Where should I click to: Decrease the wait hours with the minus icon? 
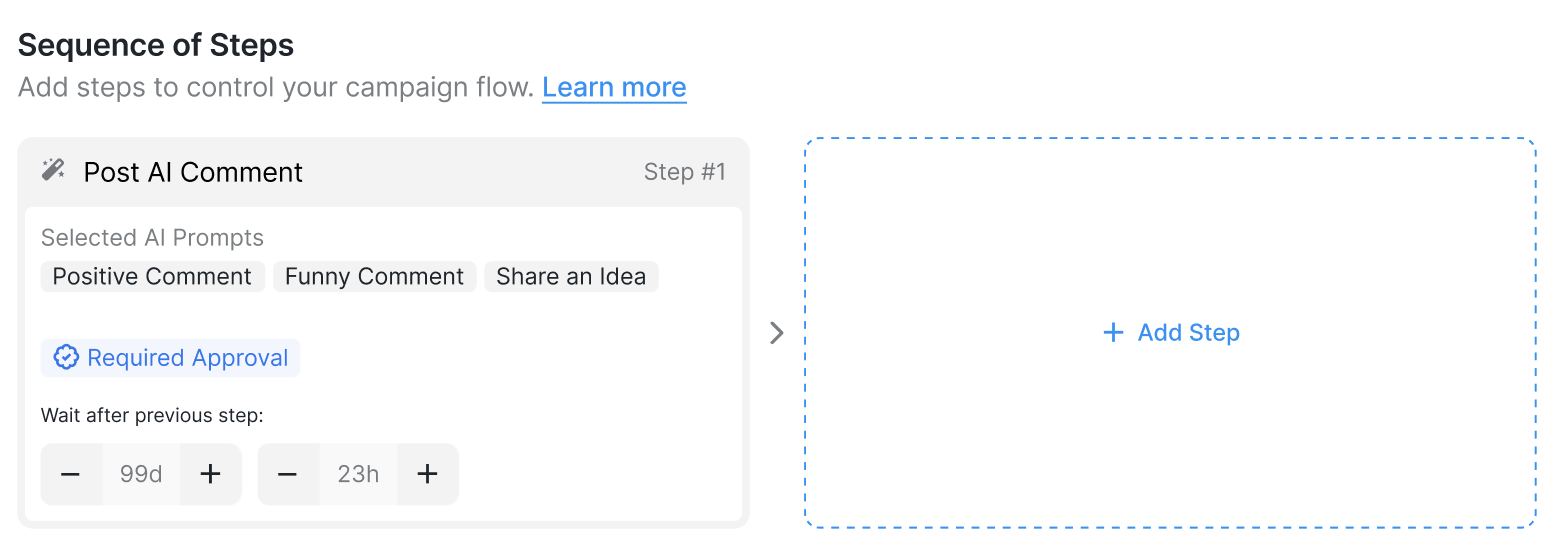coord(288,474)
